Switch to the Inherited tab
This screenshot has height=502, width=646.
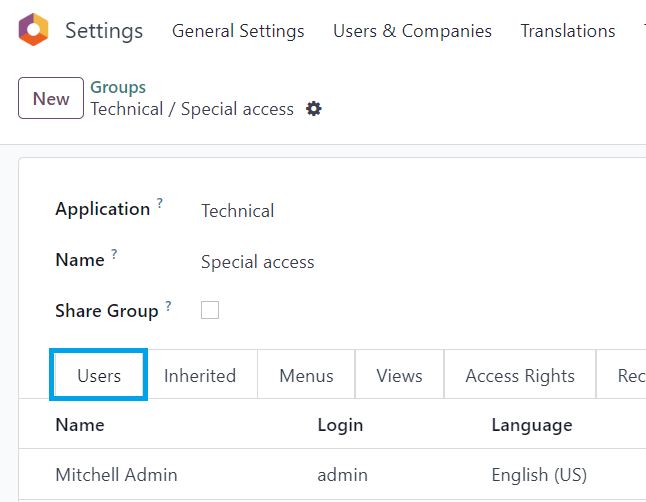point(200,375)
